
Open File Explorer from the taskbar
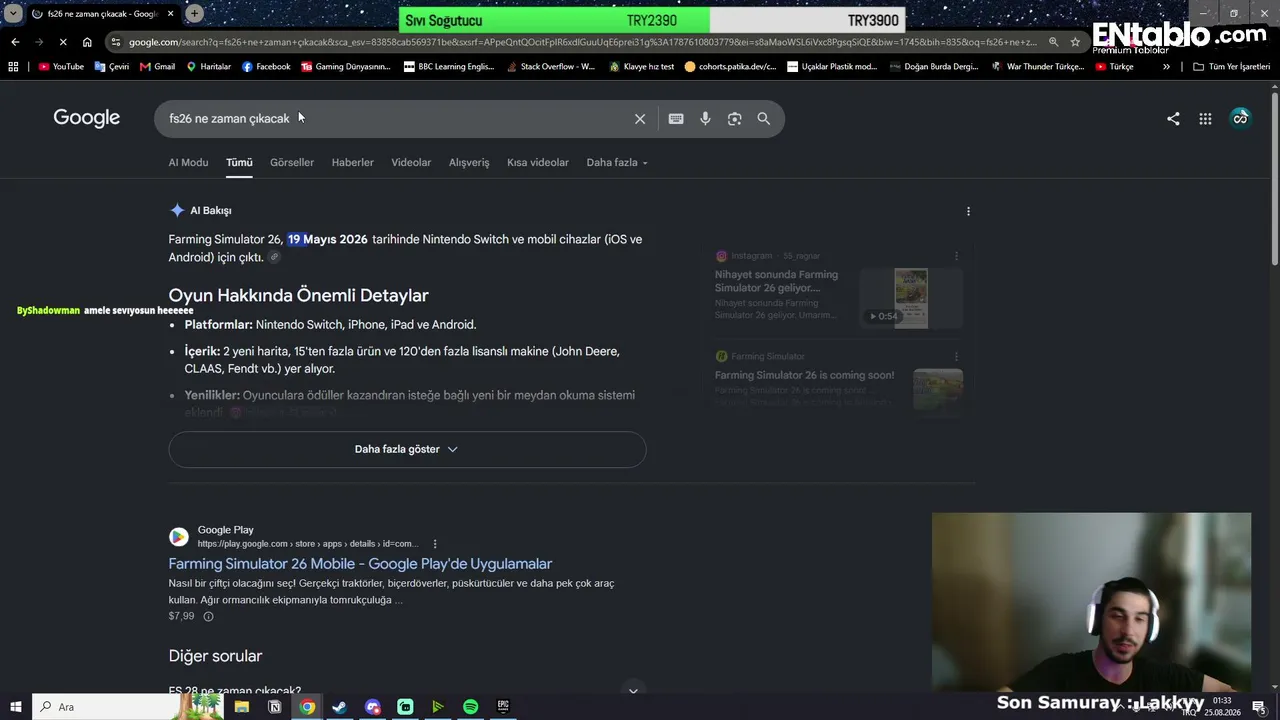click(x=241, y=707)
